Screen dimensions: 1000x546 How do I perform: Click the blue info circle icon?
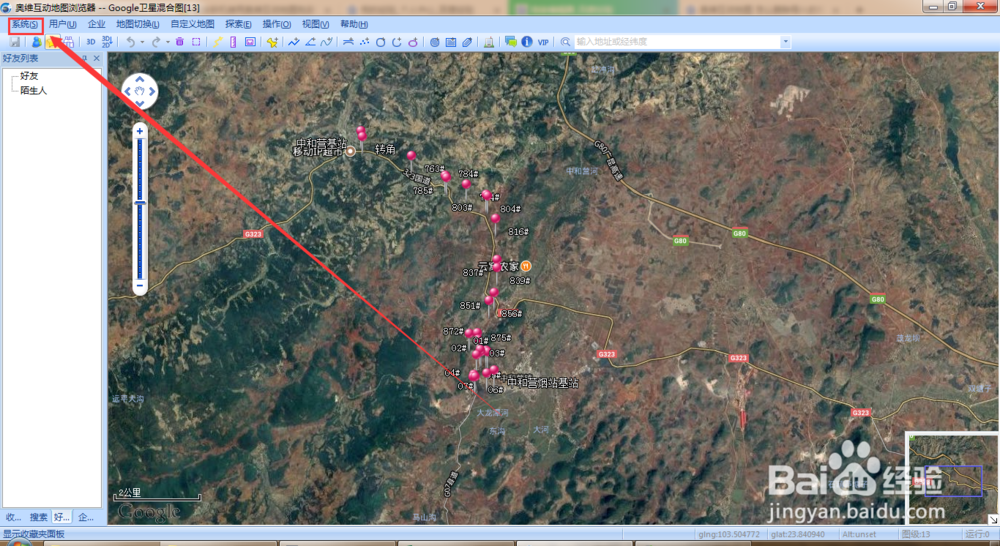527,42
